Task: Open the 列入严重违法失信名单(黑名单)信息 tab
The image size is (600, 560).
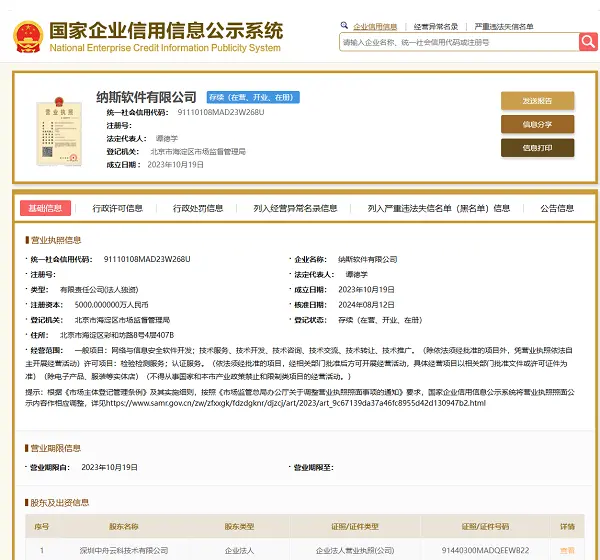Action: pos(439,208)
